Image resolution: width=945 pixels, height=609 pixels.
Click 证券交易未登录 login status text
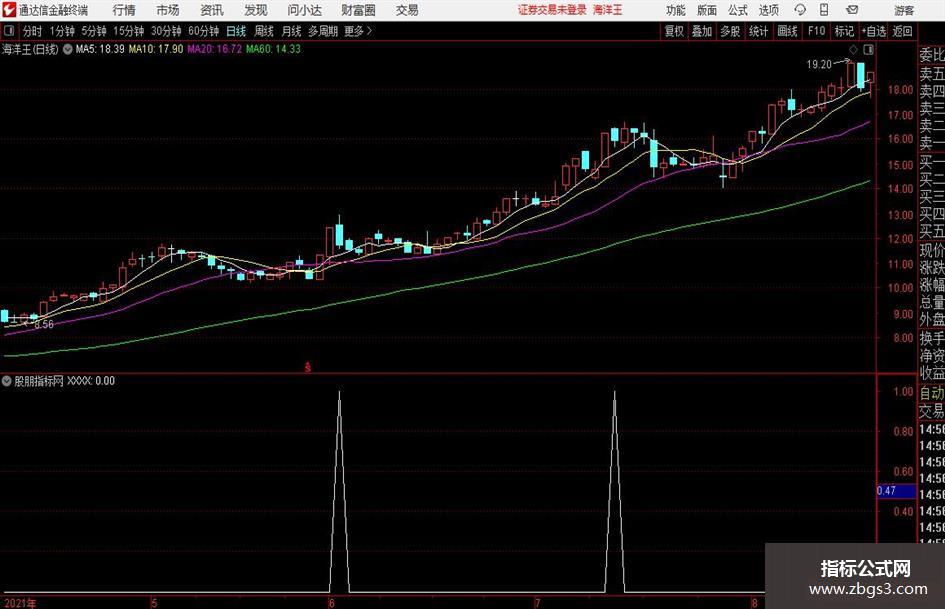point(552,10)
